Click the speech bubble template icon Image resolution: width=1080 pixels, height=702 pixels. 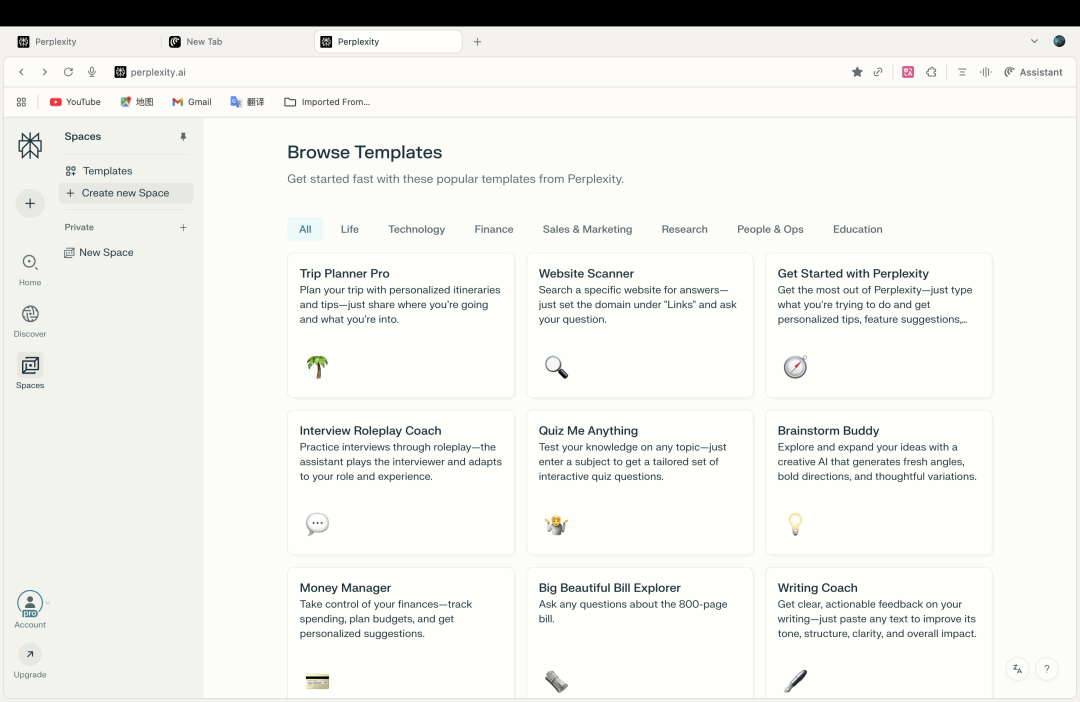click(317, 524)
